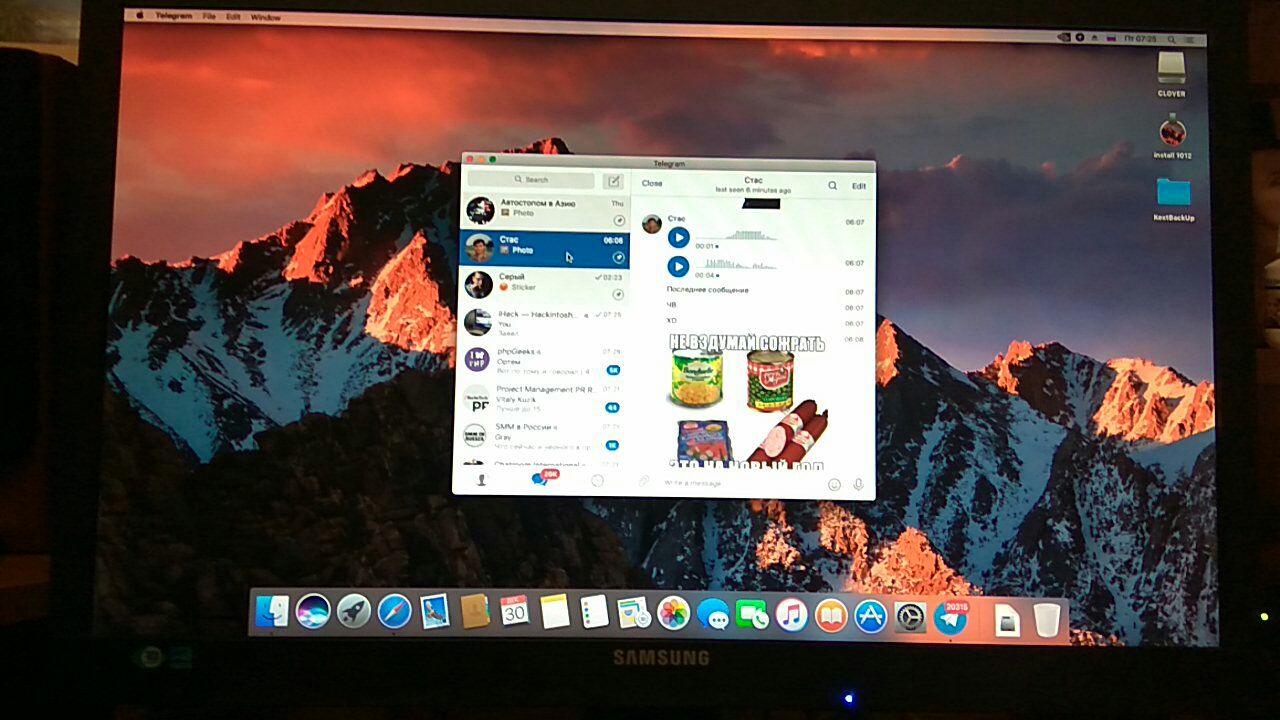
Task: Open iTunes from the Dock
Action: click(792, 615)
